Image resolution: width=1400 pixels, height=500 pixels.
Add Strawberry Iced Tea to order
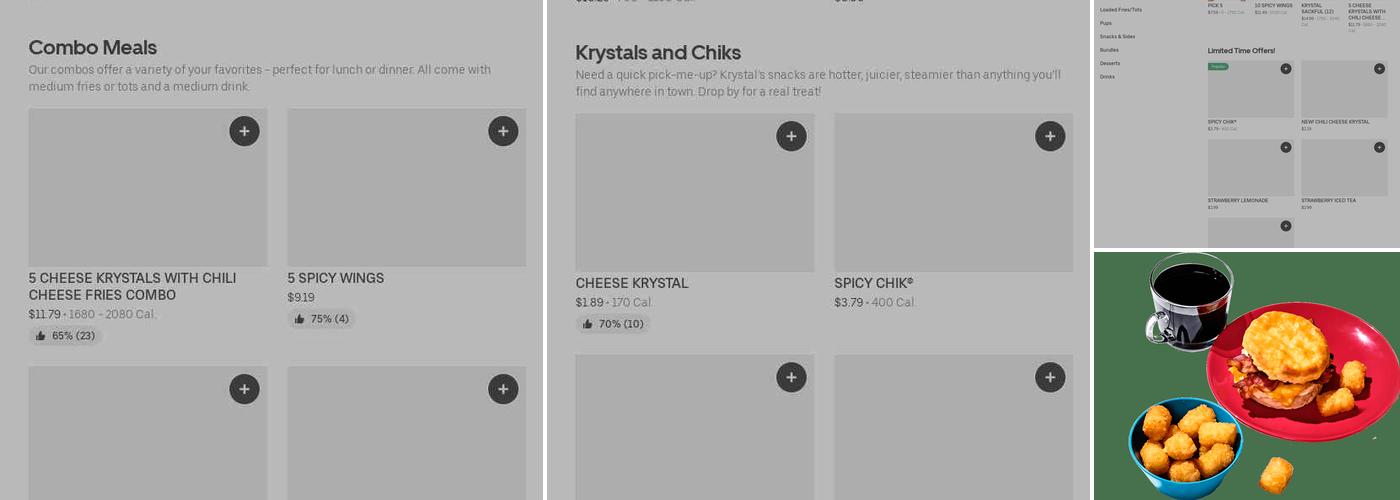click(1379, 147)
